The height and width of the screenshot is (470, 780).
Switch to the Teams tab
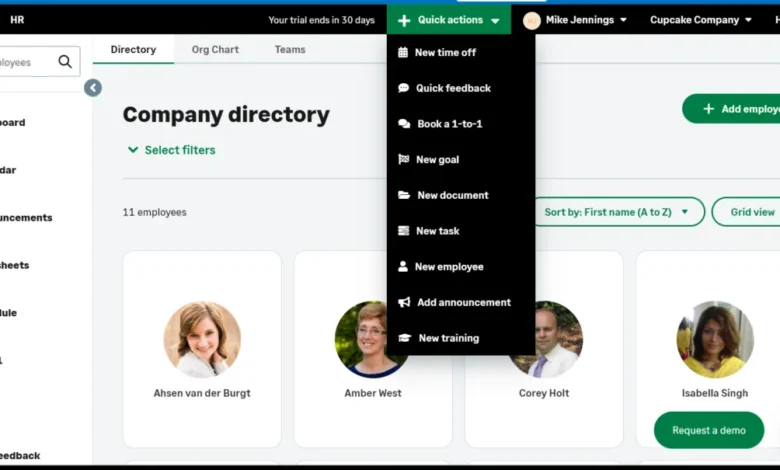coord(290,49)
